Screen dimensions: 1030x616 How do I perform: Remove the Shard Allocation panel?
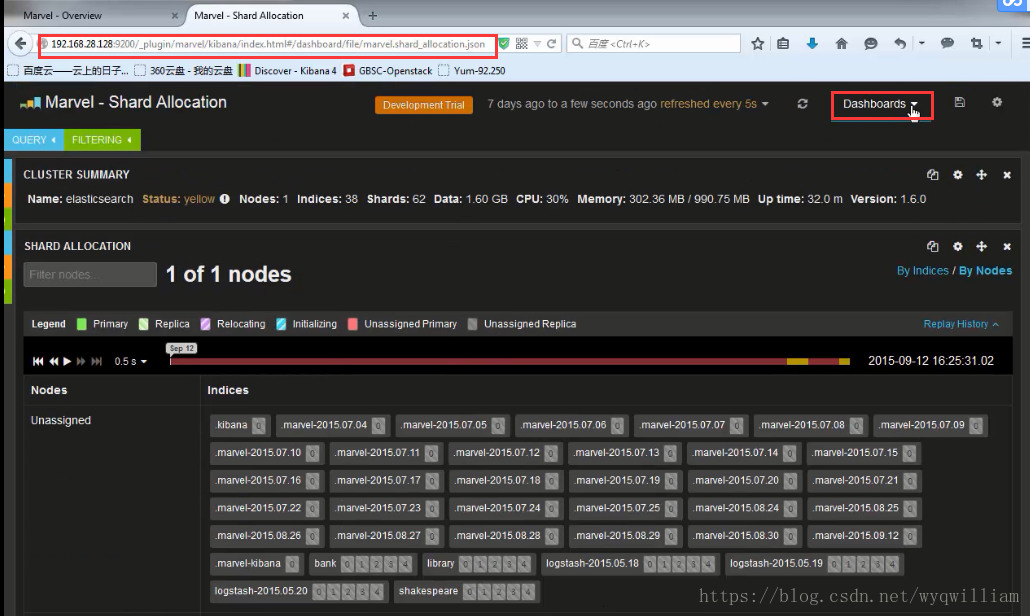(1007, 247)
